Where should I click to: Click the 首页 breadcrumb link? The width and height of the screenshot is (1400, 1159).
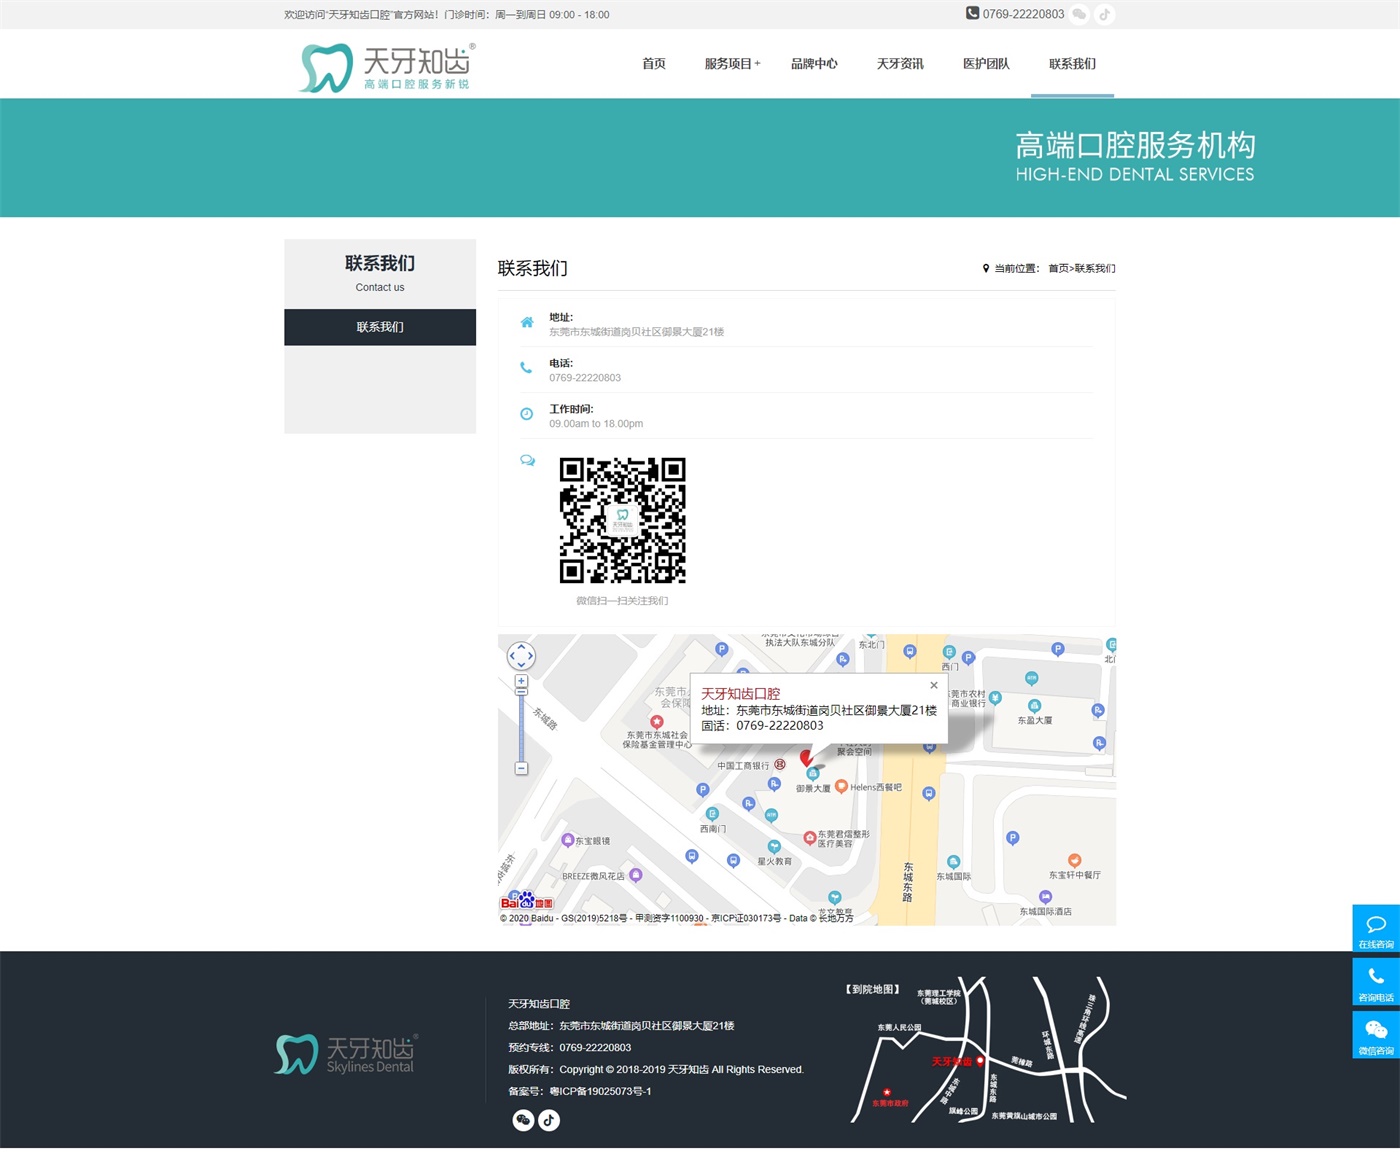pos(1058,269)
